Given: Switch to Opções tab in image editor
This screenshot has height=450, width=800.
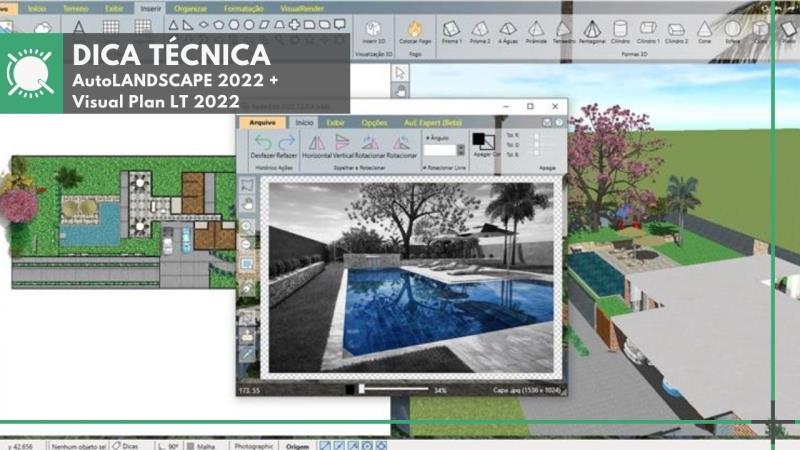Looking at the screenshot, I should point(374,123).
